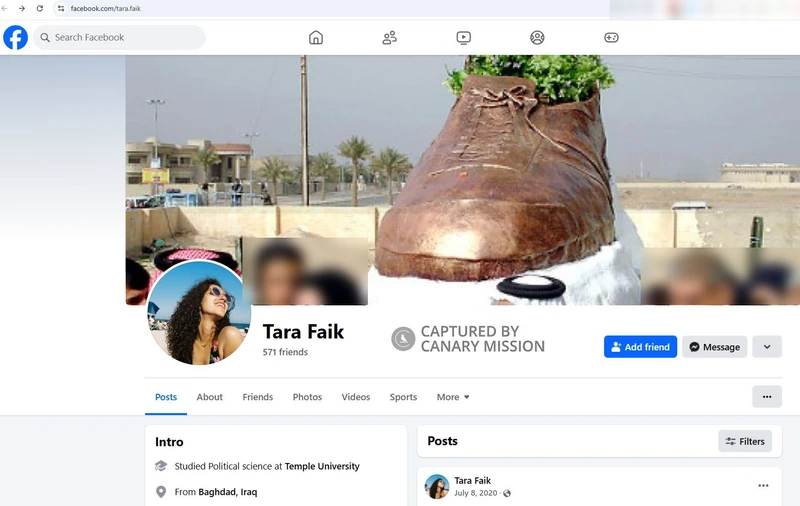
Task: Switch to the About tab
Action: tap(210, 397)
